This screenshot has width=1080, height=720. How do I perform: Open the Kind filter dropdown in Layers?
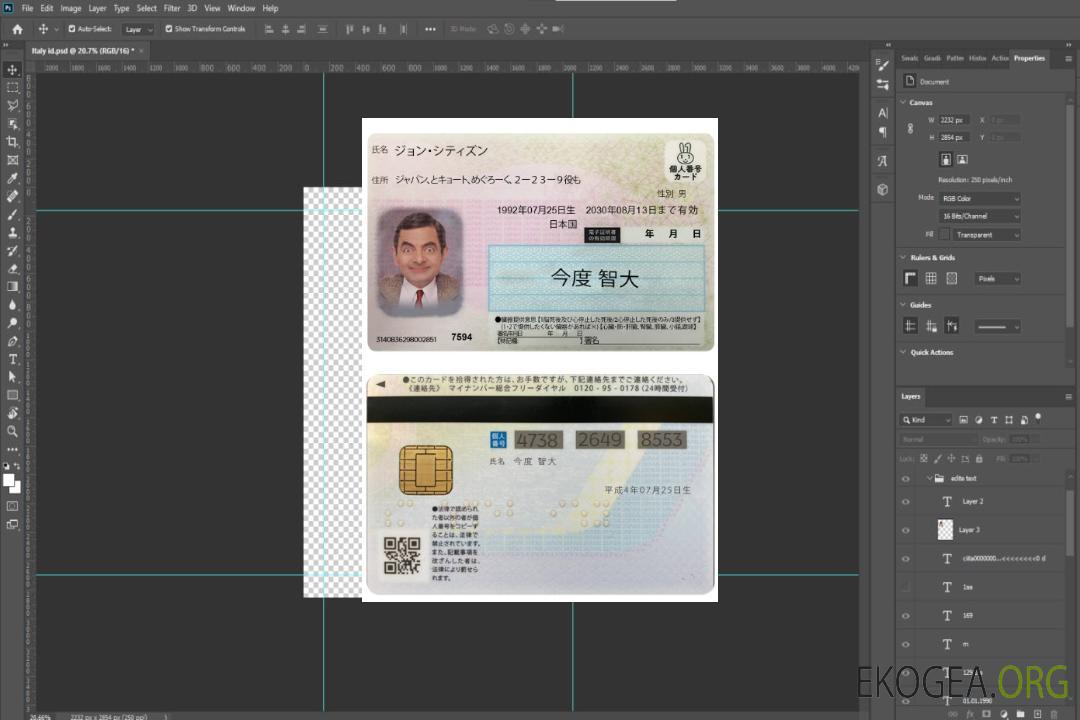926,420
